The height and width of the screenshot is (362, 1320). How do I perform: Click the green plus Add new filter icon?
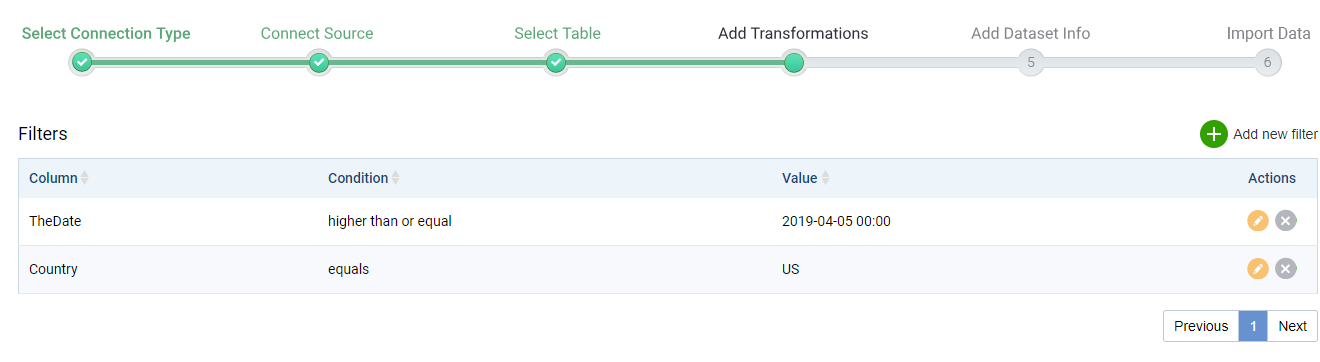click(1213, 134)
